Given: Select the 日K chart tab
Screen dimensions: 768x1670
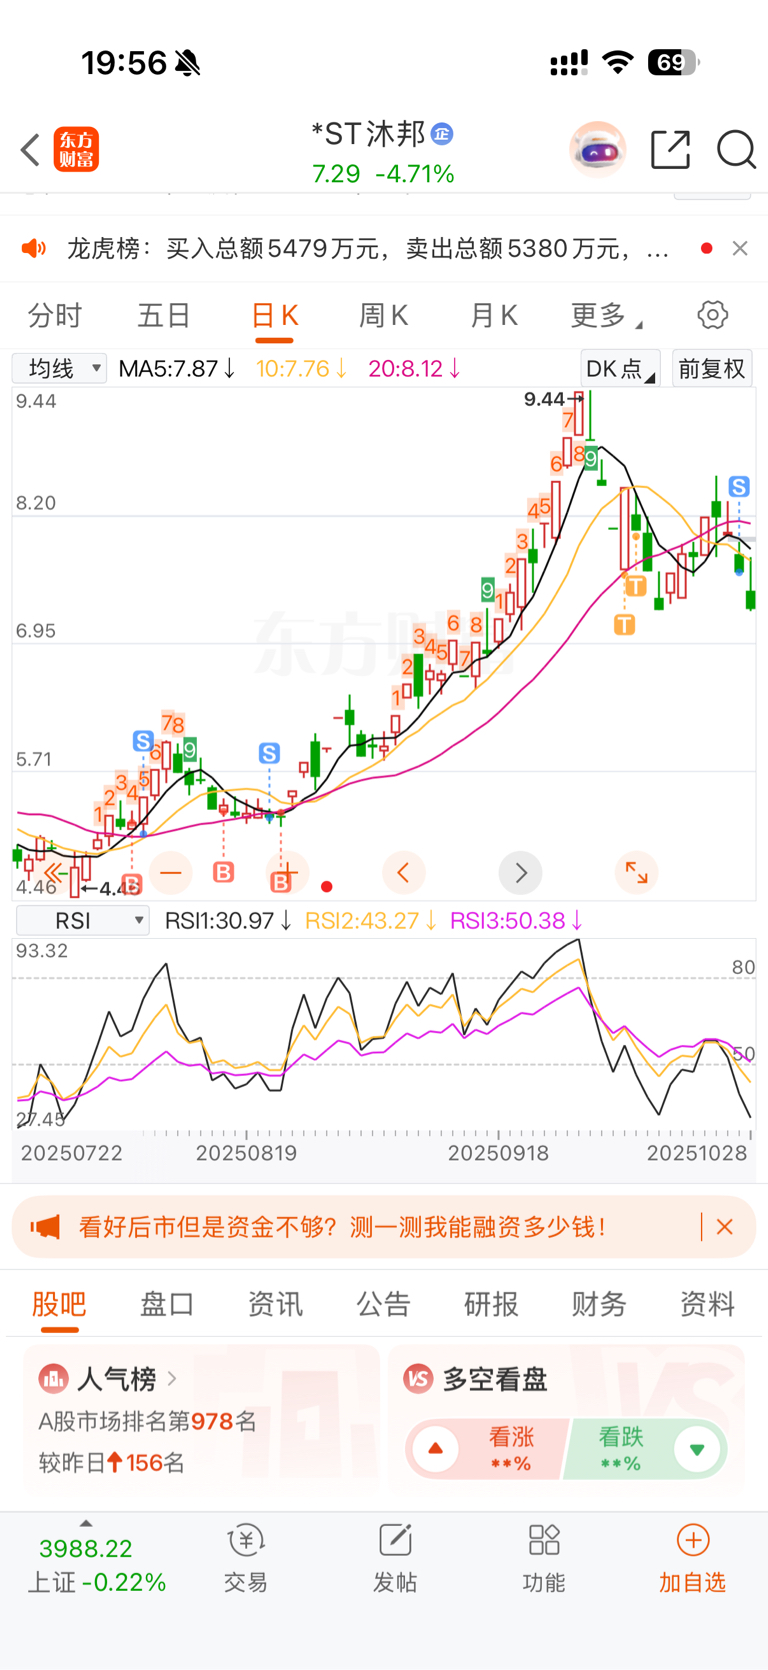Looking at the screenshot, I should (274, 316).
